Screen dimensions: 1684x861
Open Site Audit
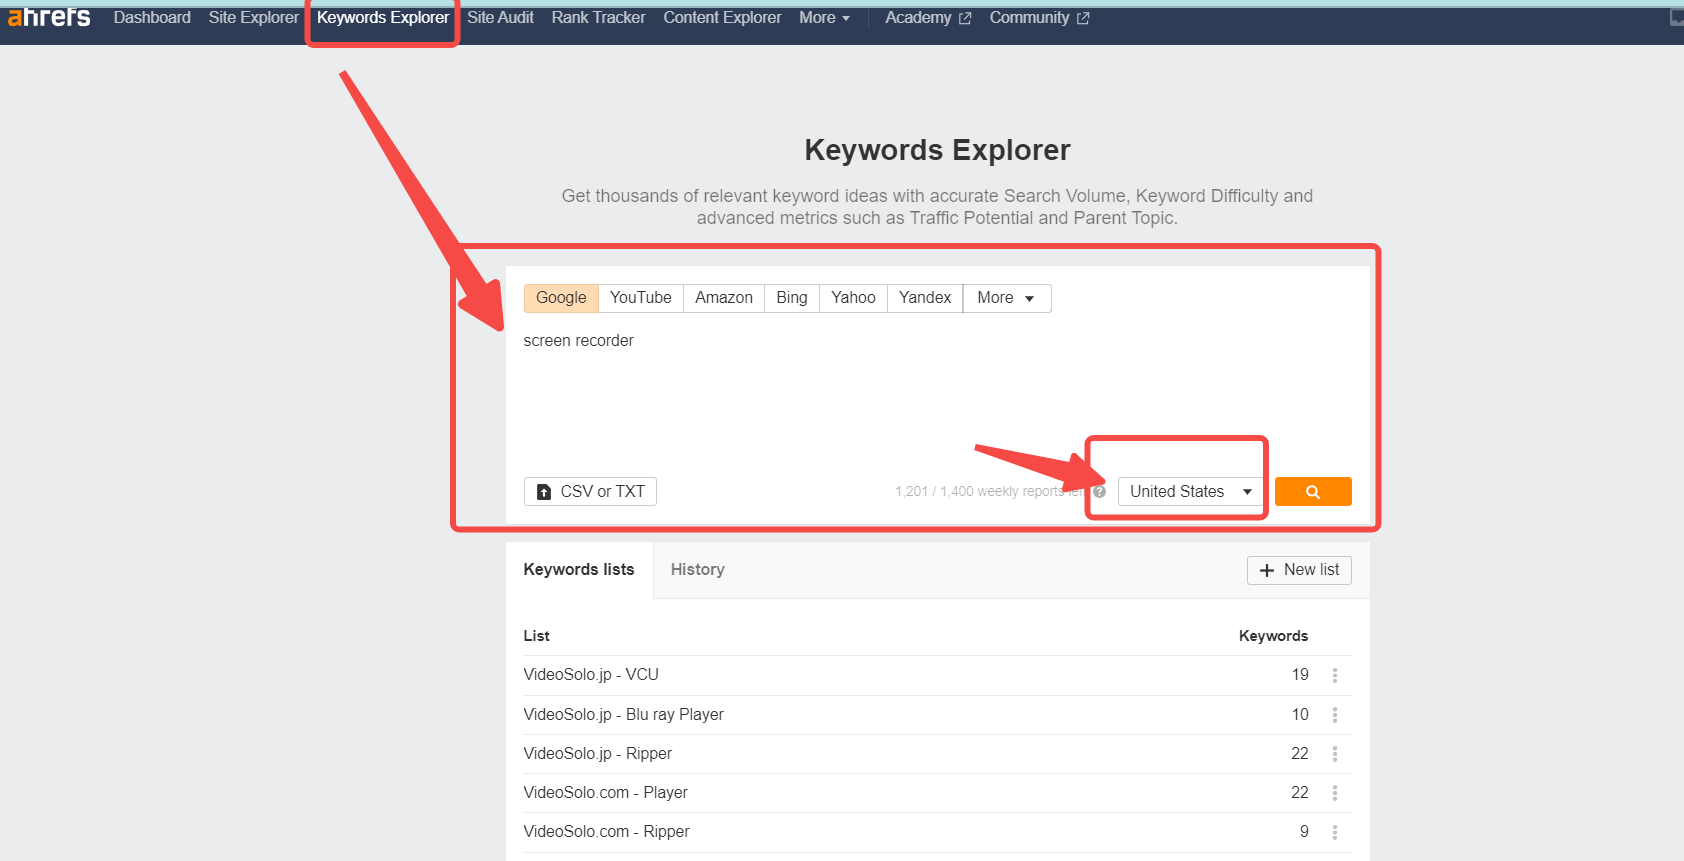(x=500, y=18)
